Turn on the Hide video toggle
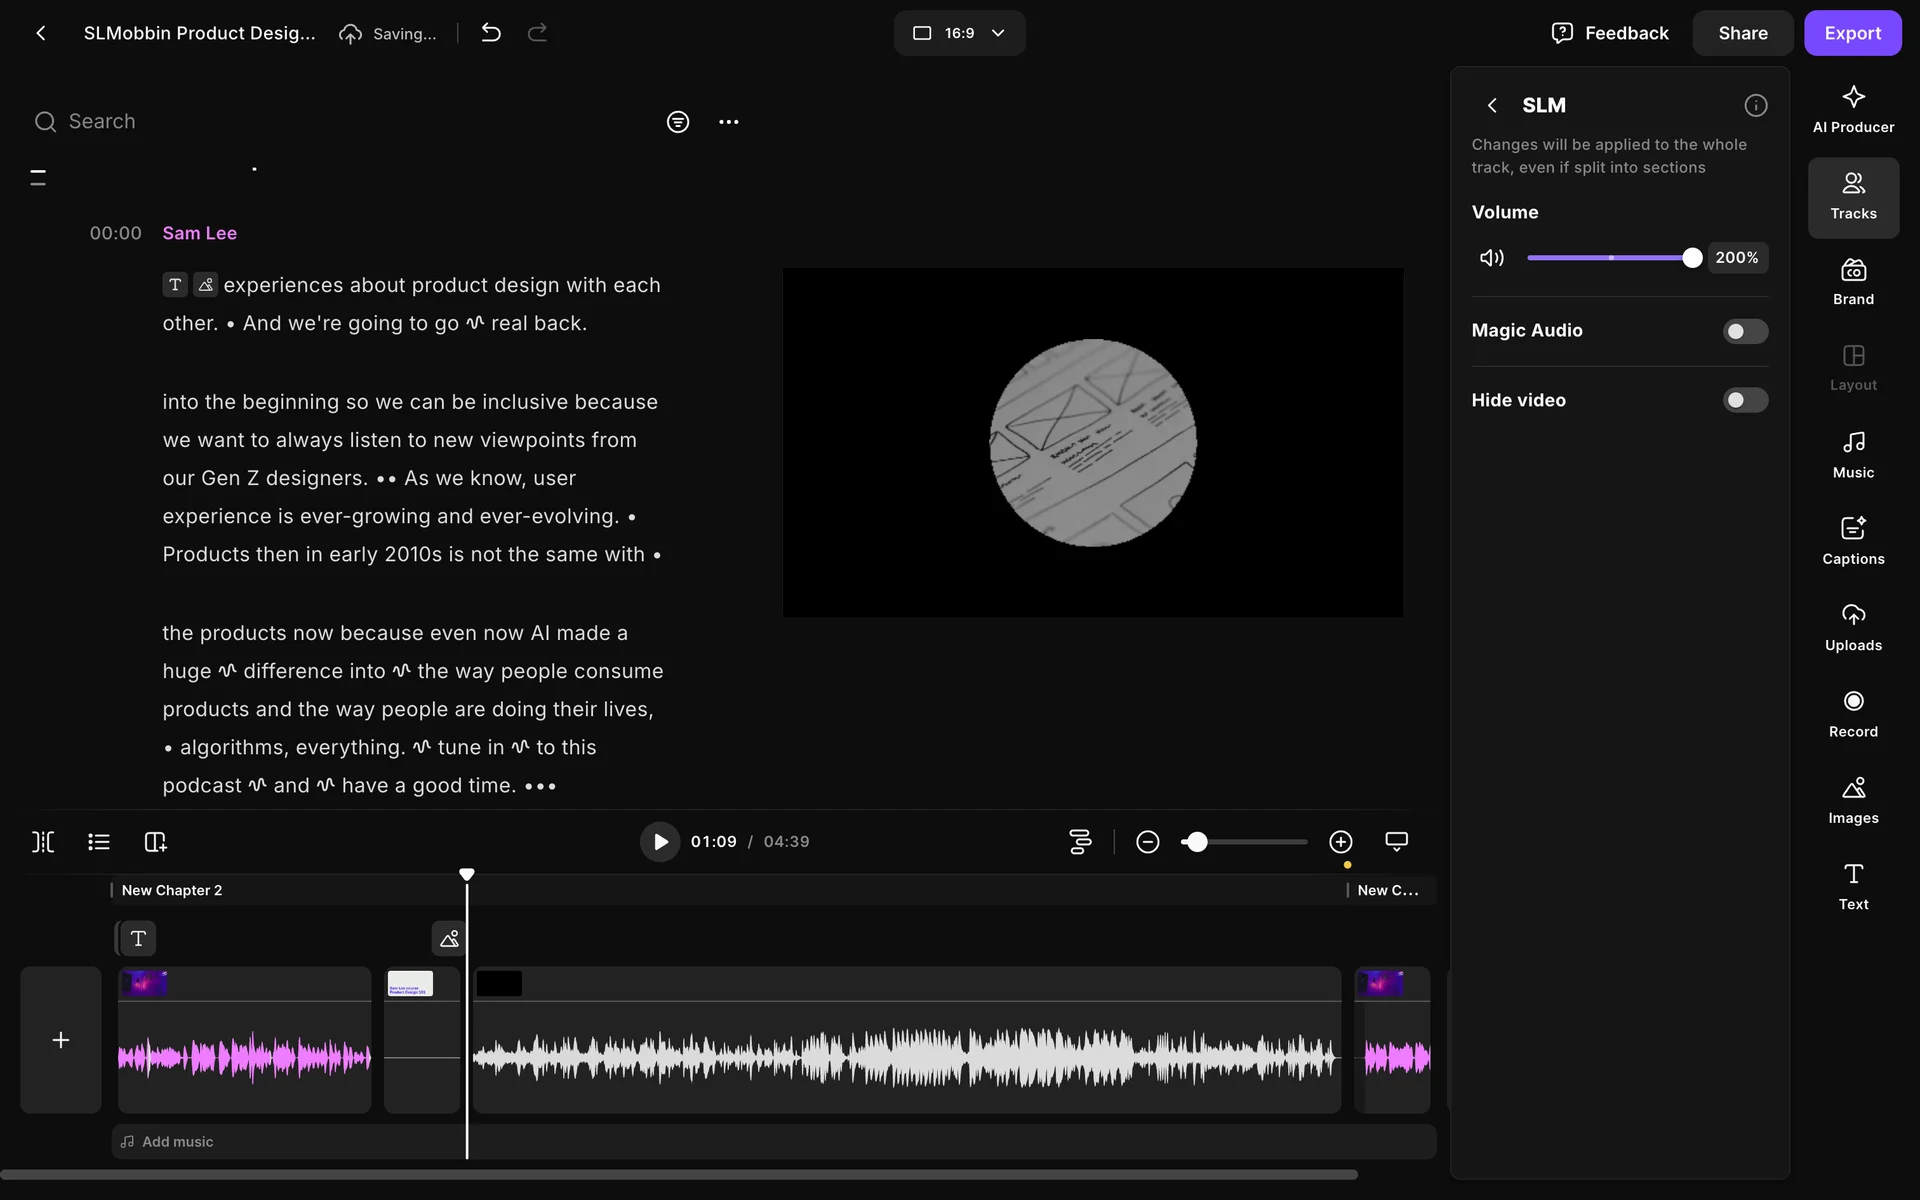The width and height of the screenshot is (1920, 1200). click(1744, 400)
